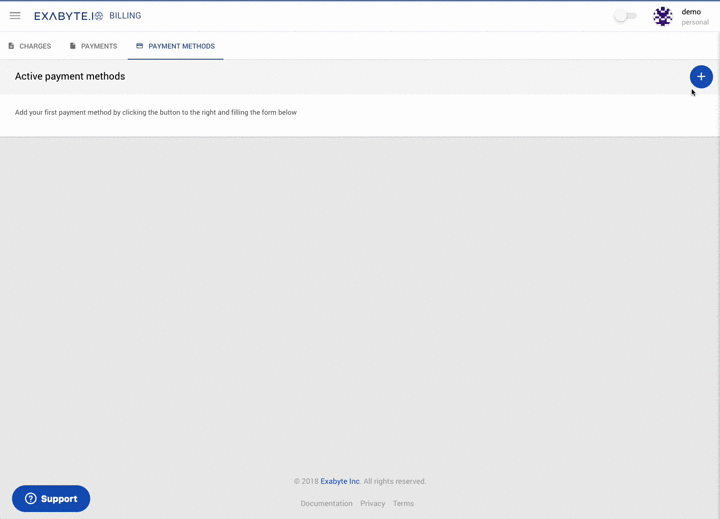The height and width of the screenshot is (519, 720).
Task: Open the Exabyte Inc link in footer
Action: 340,481
